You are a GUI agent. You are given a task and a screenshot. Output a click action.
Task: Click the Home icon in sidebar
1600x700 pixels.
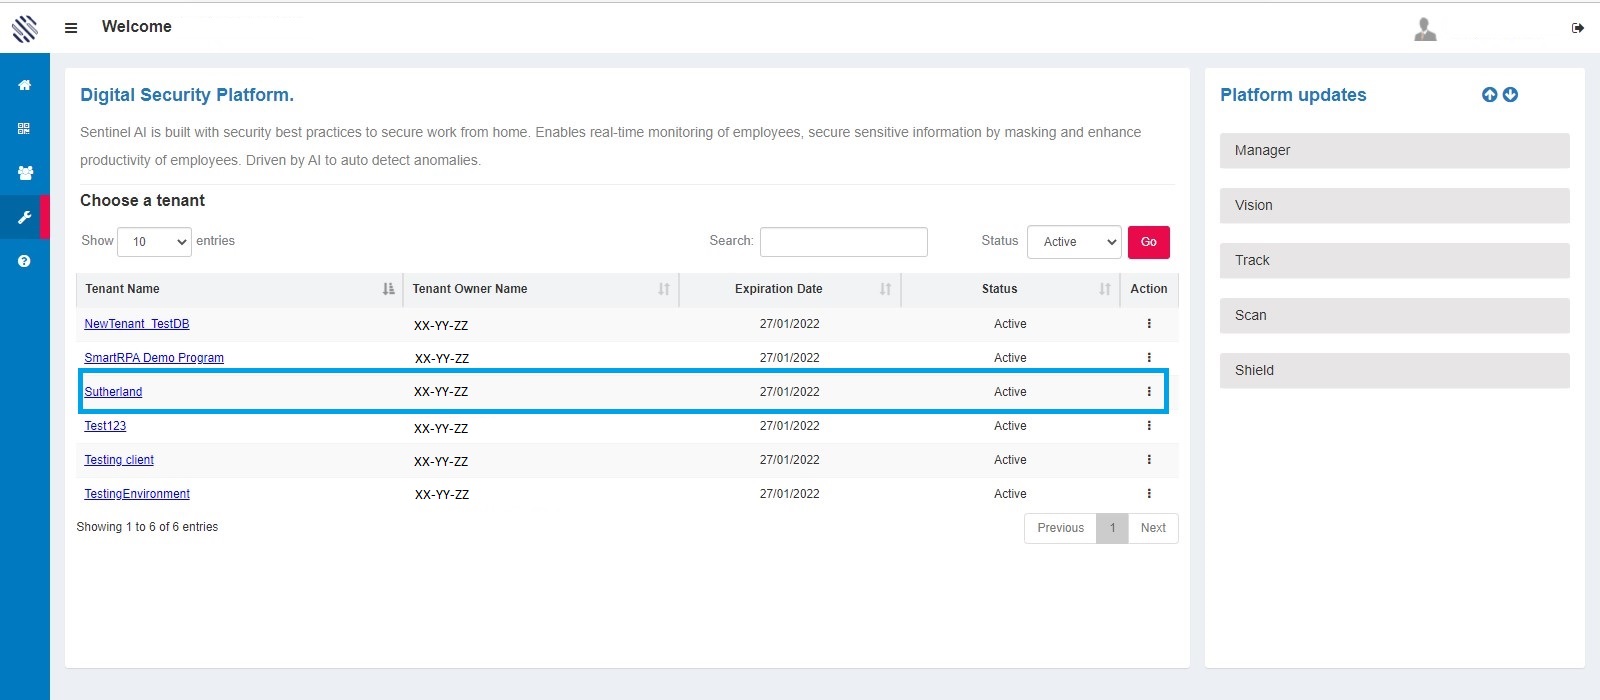pyautogui.click(x=24, y=85)
